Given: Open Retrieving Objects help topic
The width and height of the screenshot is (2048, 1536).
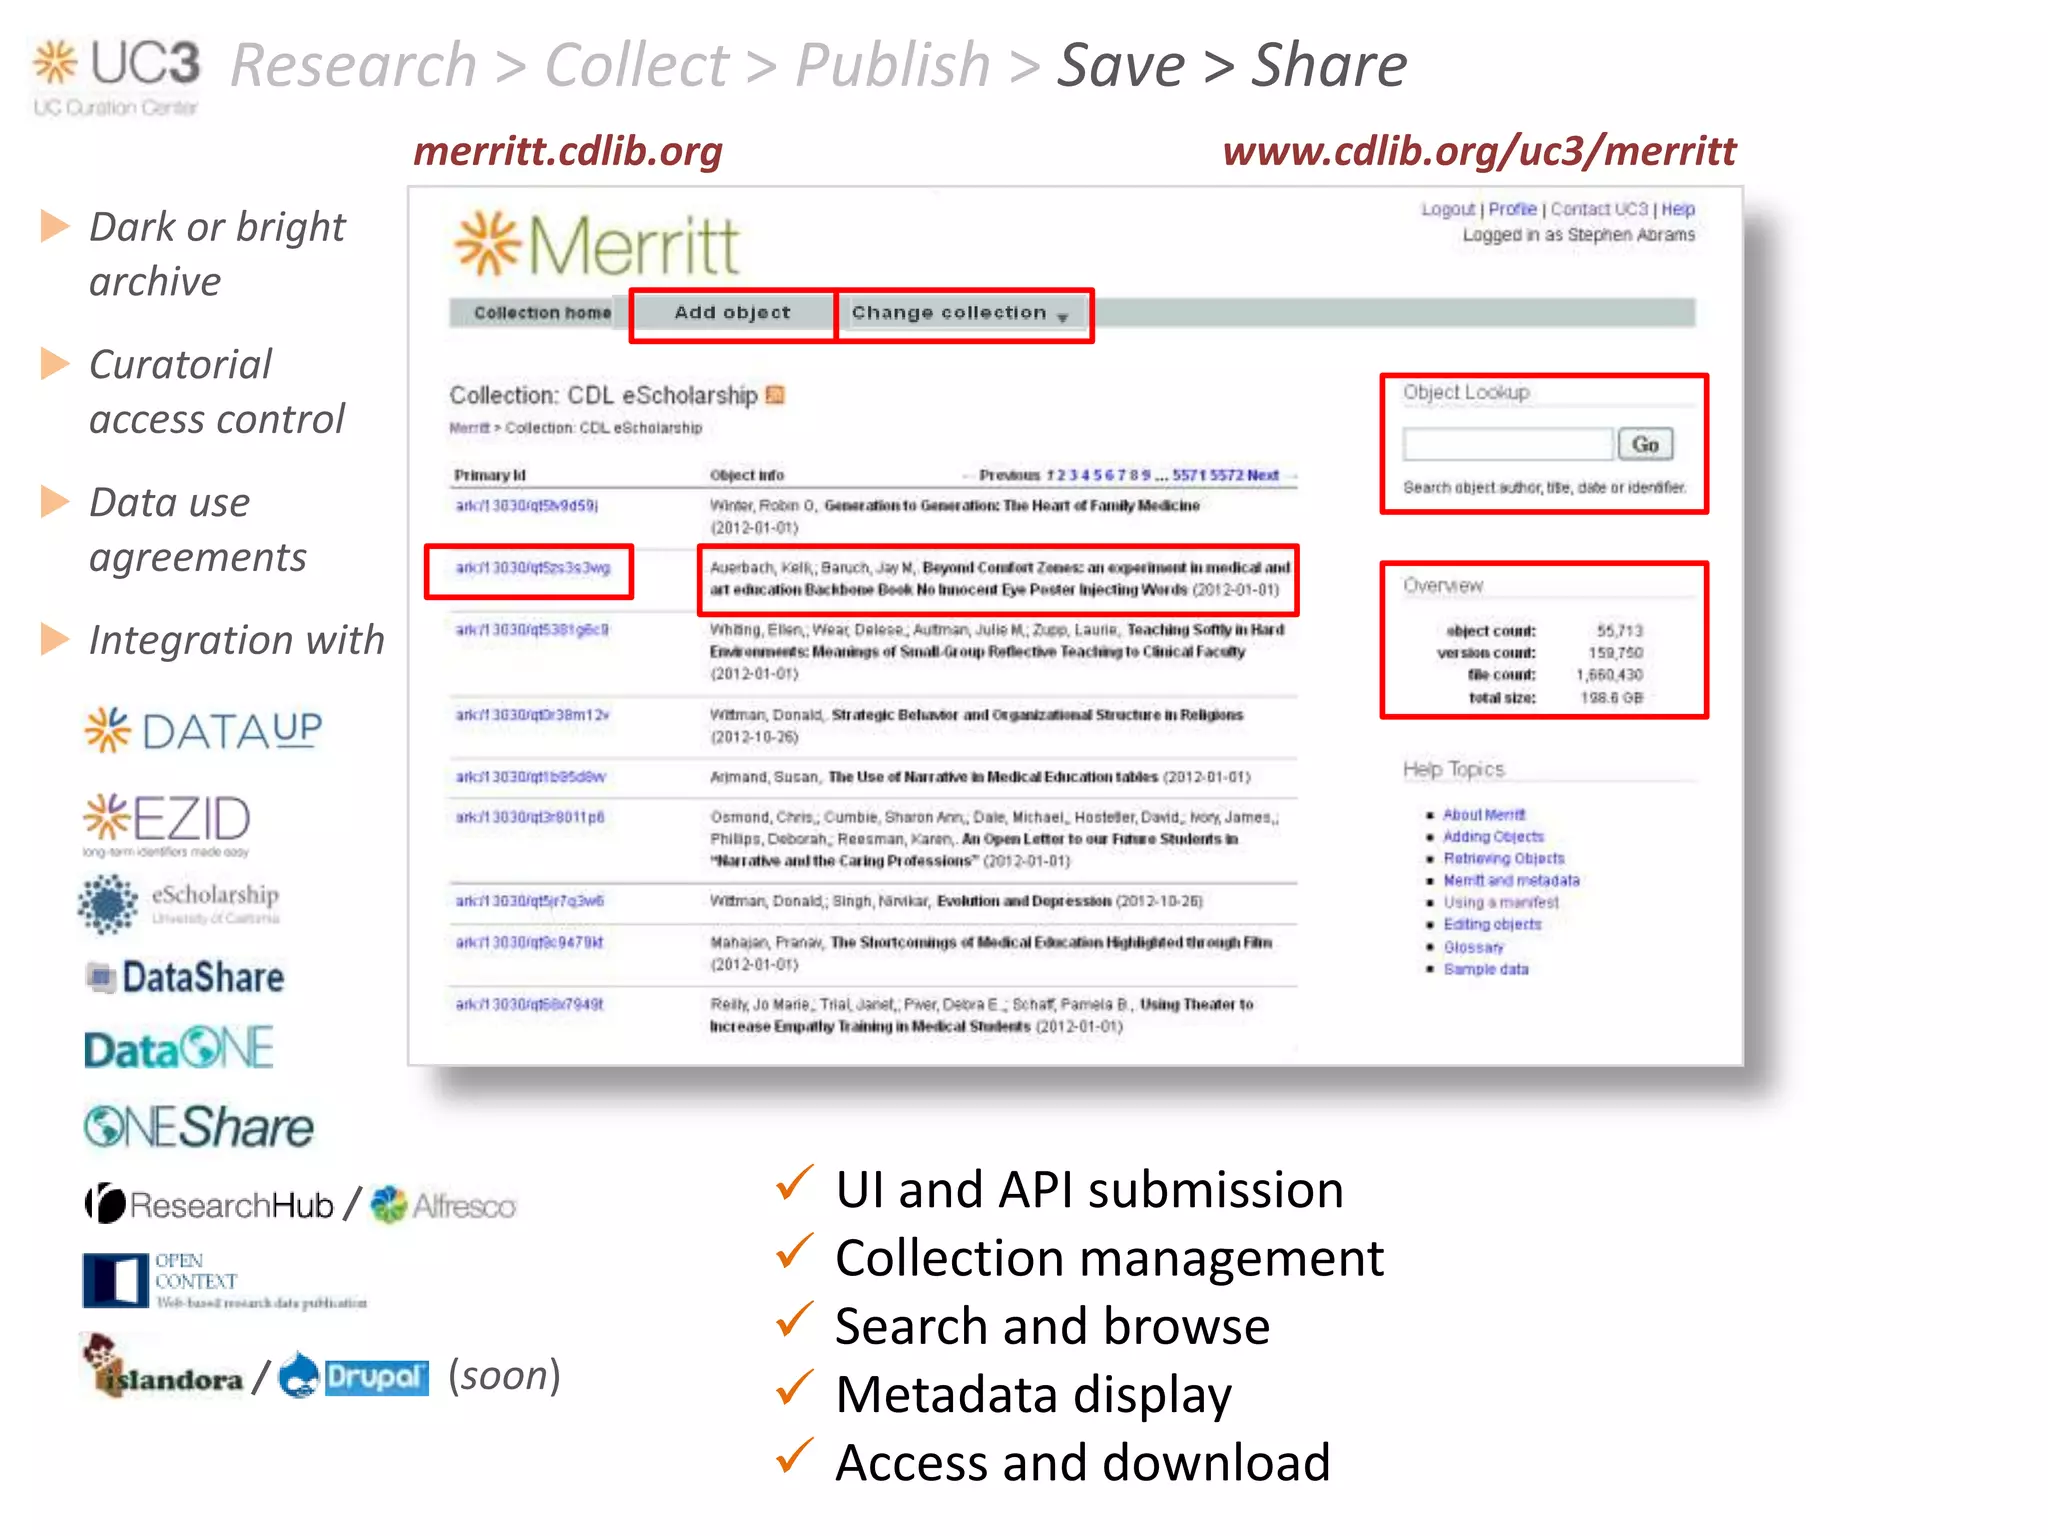Looking at the screenshot, I should pos(1503,859).
